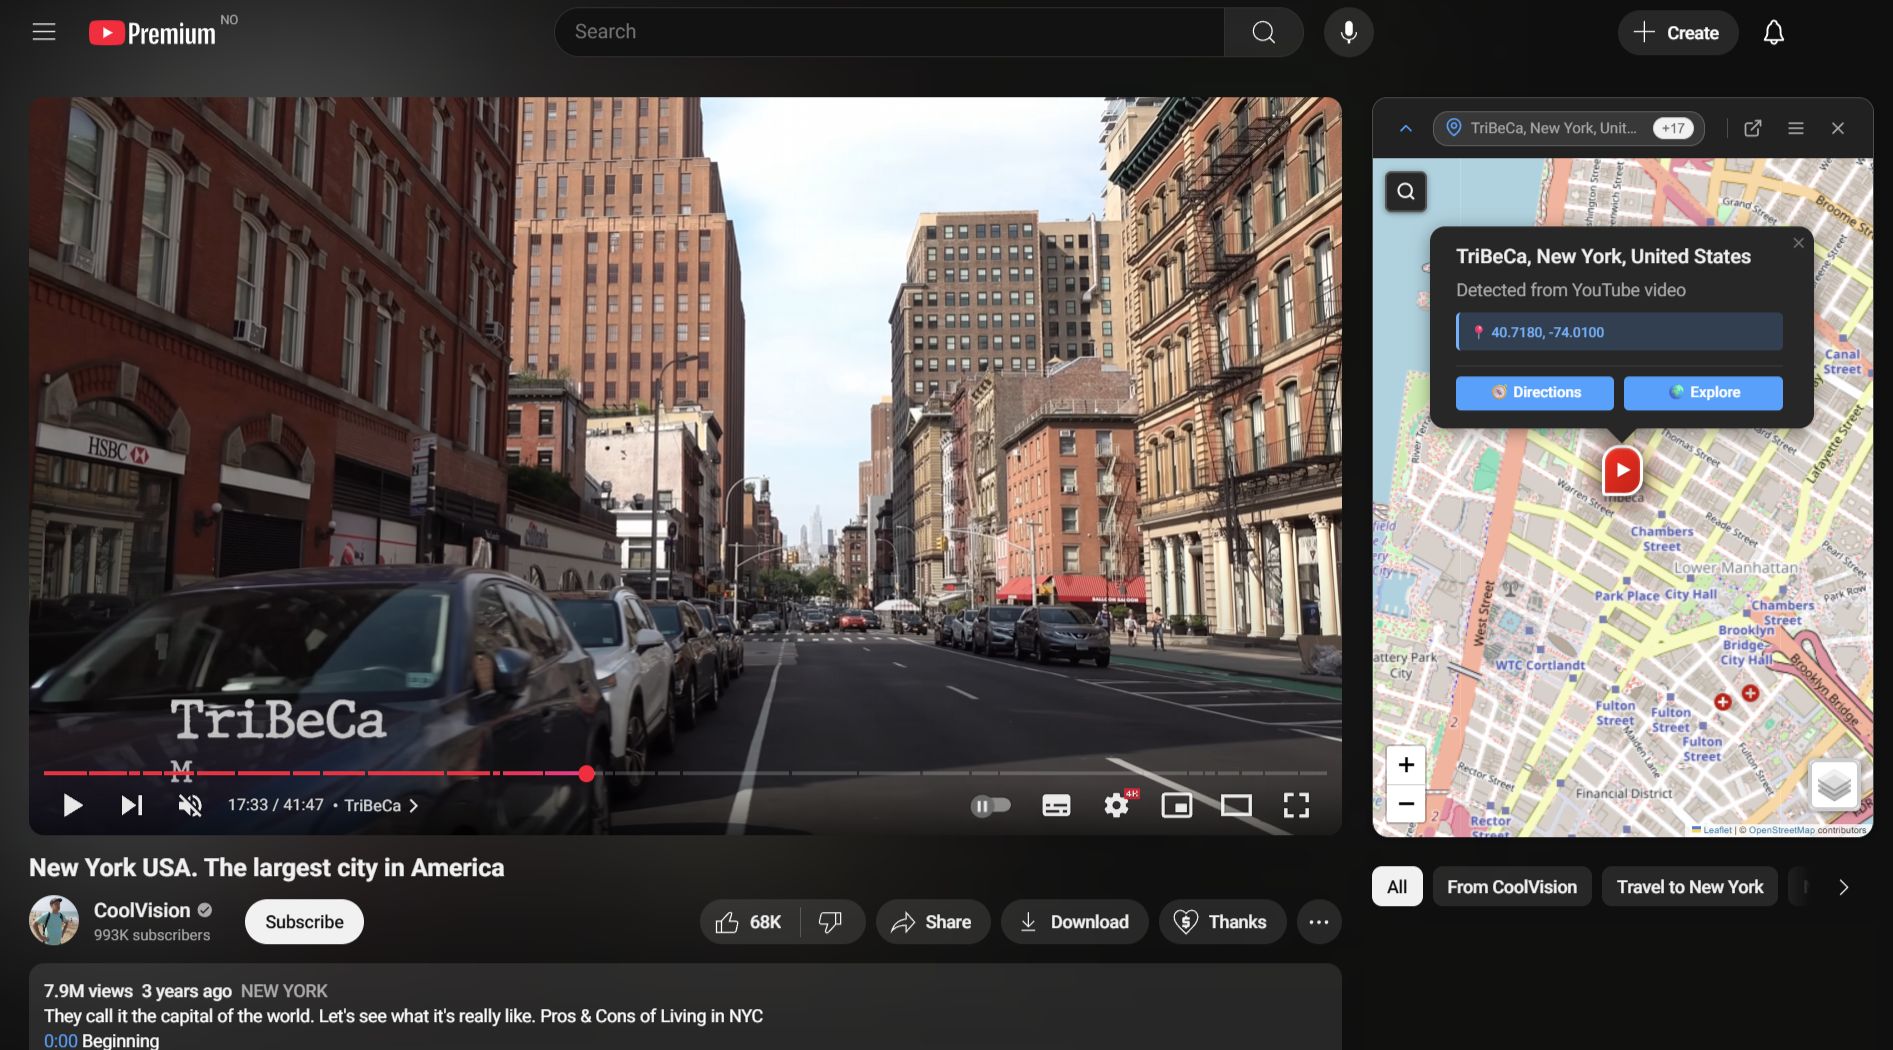Image resolution: width=1893 pixels, height=1050 pixels.
Task: Seek using the red video progress bar
Action: tap(587, 773)
